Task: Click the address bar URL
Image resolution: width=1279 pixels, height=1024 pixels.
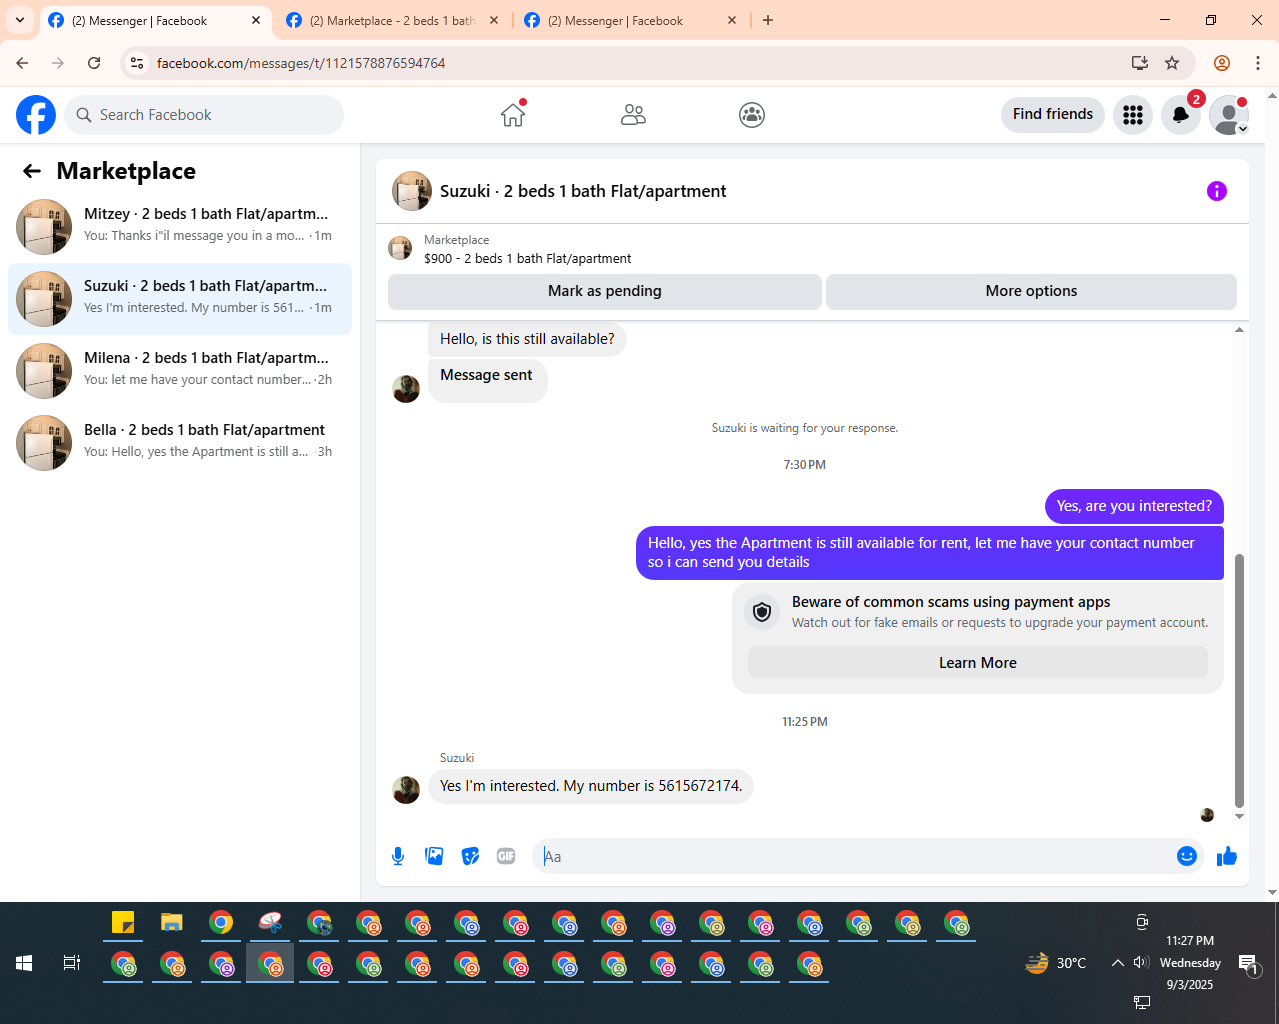Action: point(301,63)
